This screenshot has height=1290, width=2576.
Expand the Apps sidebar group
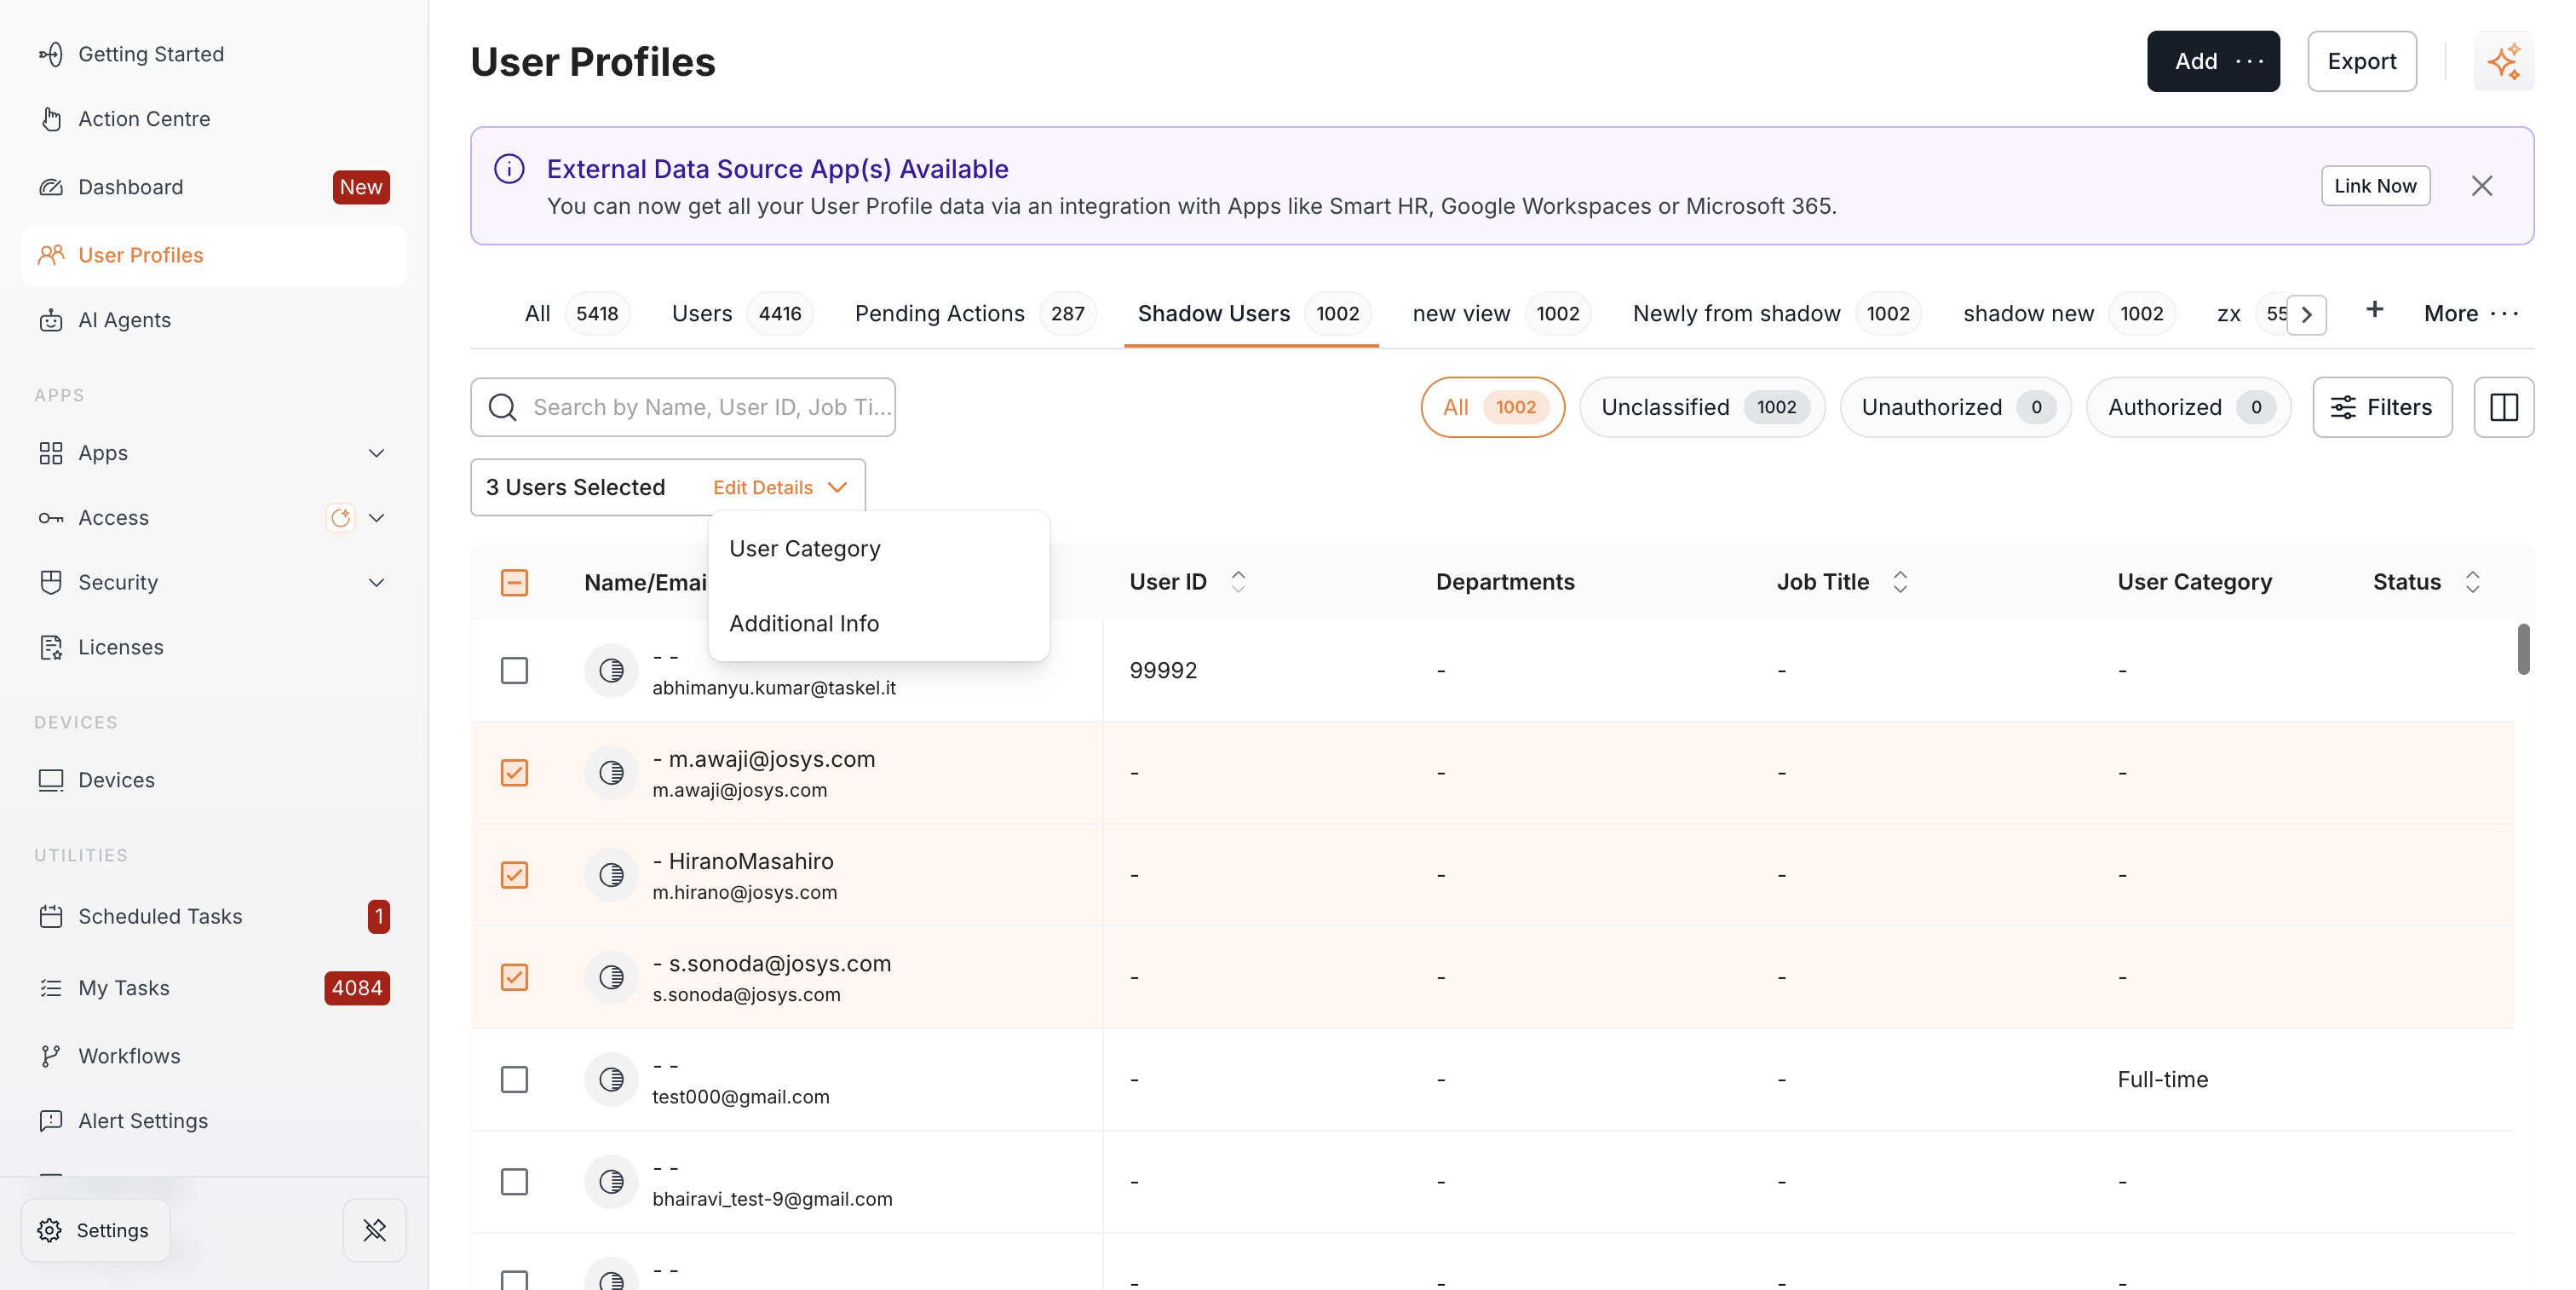[376, 453]
